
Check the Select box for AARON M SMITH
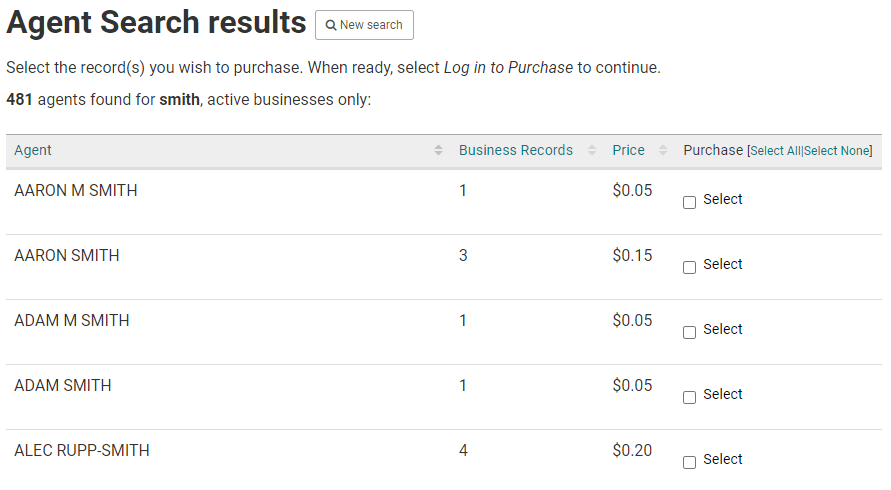click(689, 202)
